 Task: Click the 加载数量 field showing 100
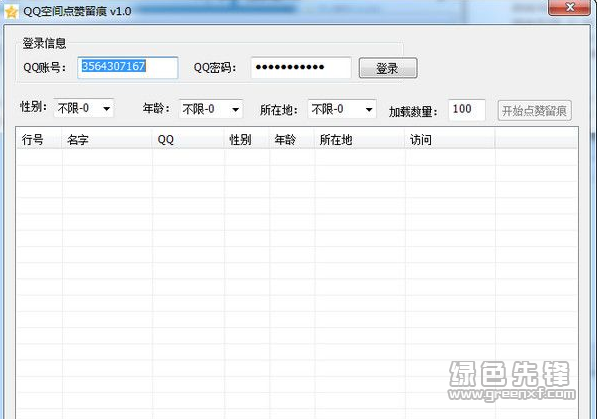467,110
